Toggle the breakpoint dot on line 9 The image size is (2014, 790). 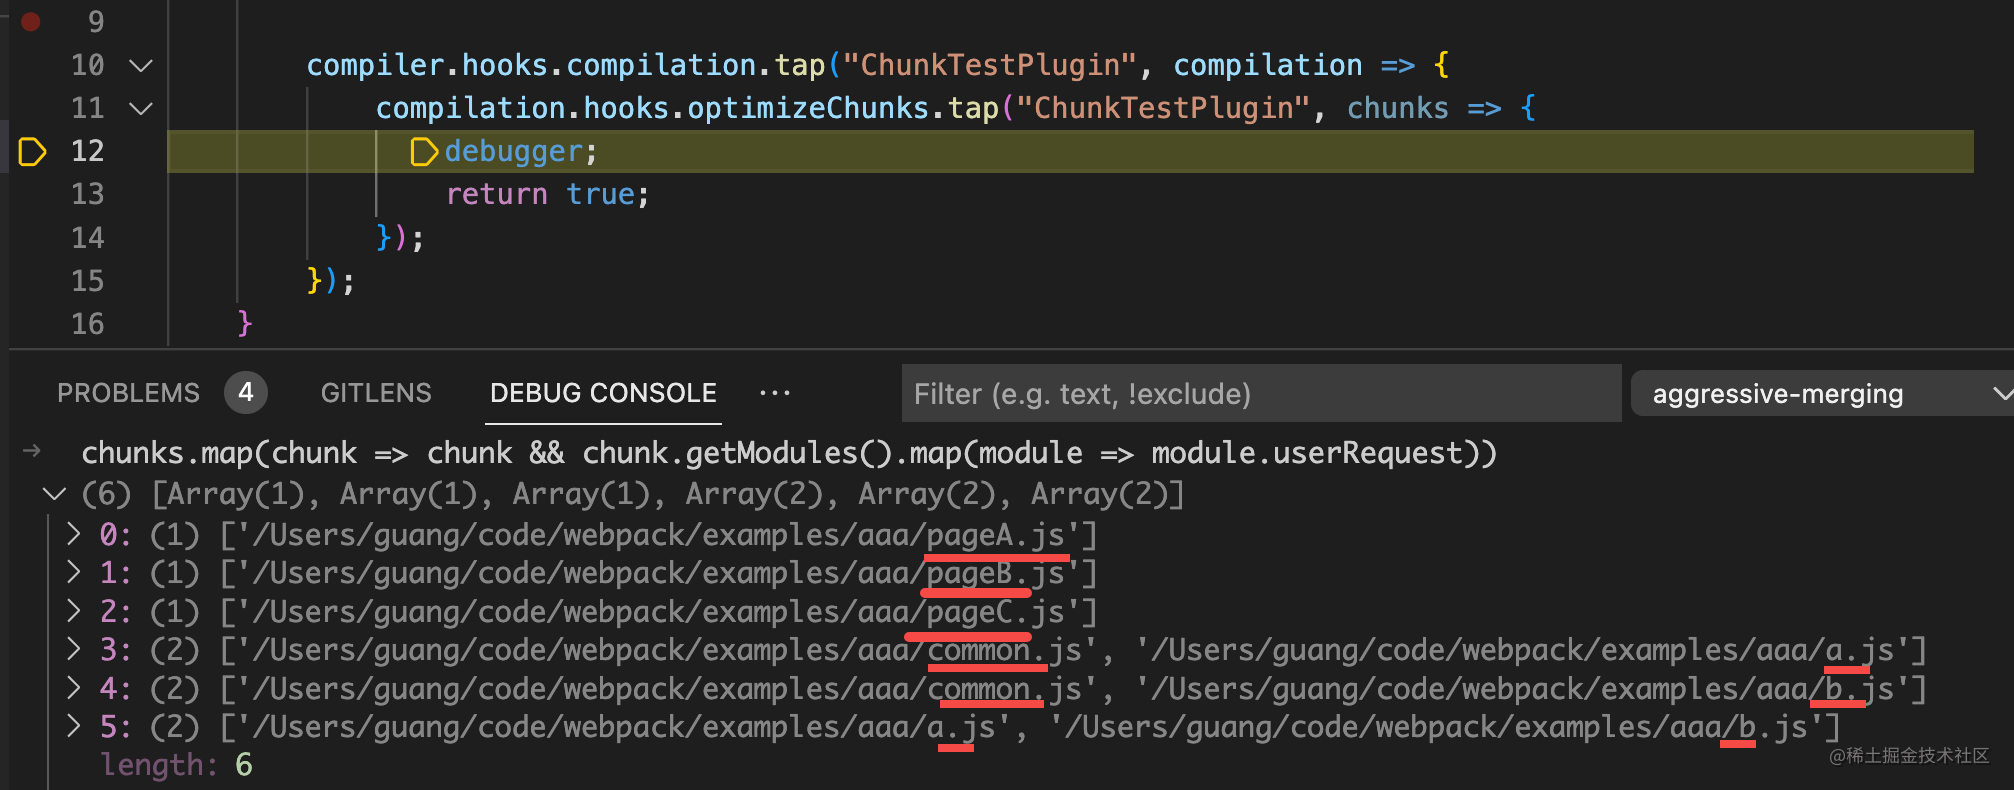[x=31, y=21]
